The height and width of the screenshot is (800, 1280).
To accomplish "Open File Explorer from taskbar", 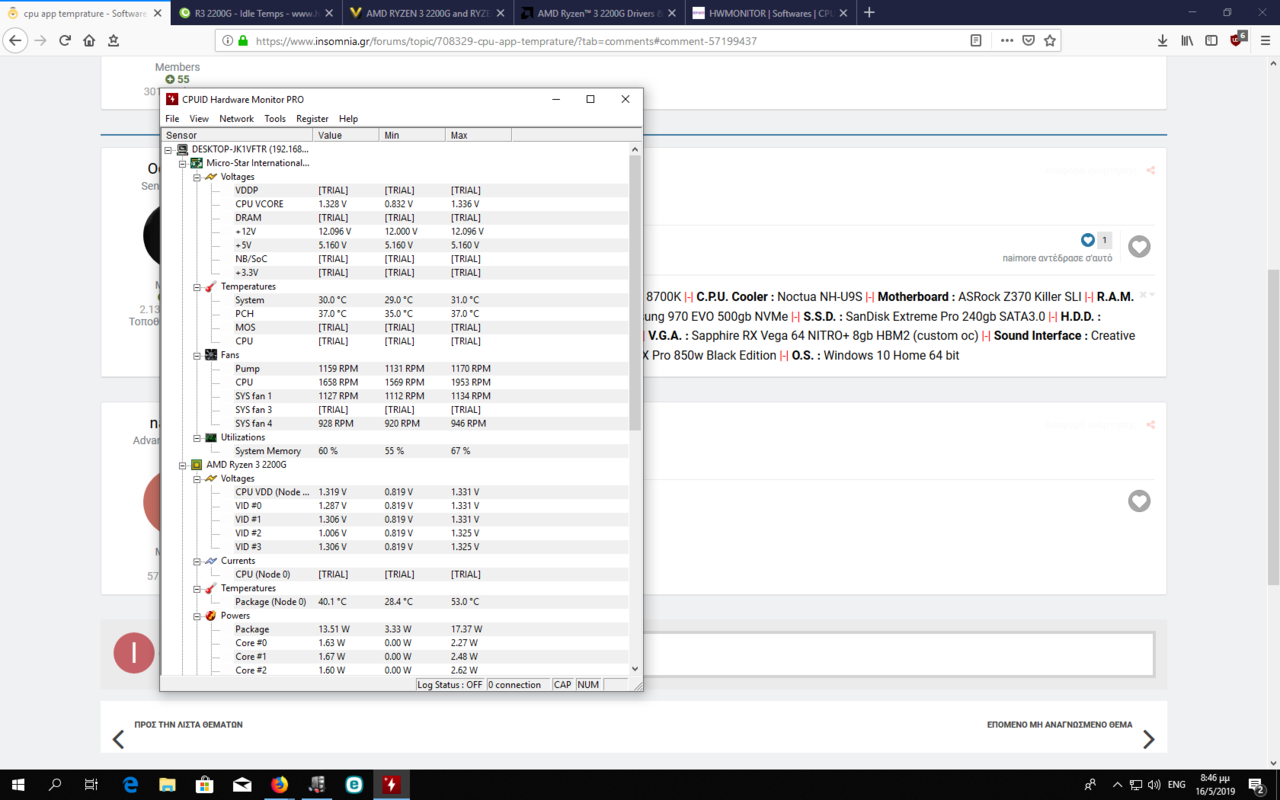I will coord(167,785).
